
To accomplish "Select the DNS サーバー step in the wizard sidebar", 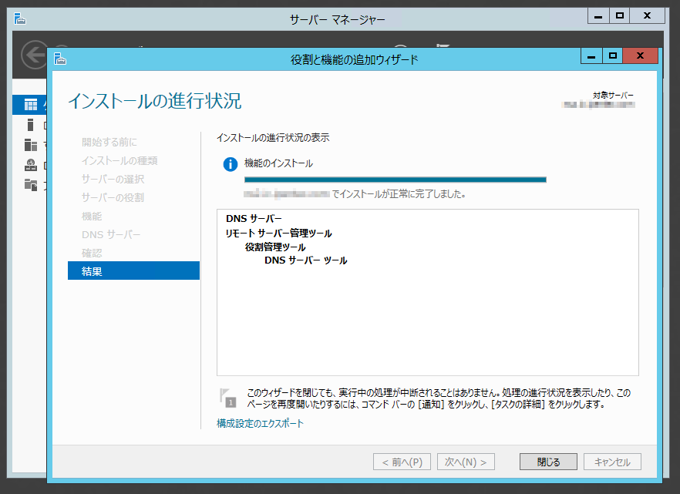I will tap(111, 235).
